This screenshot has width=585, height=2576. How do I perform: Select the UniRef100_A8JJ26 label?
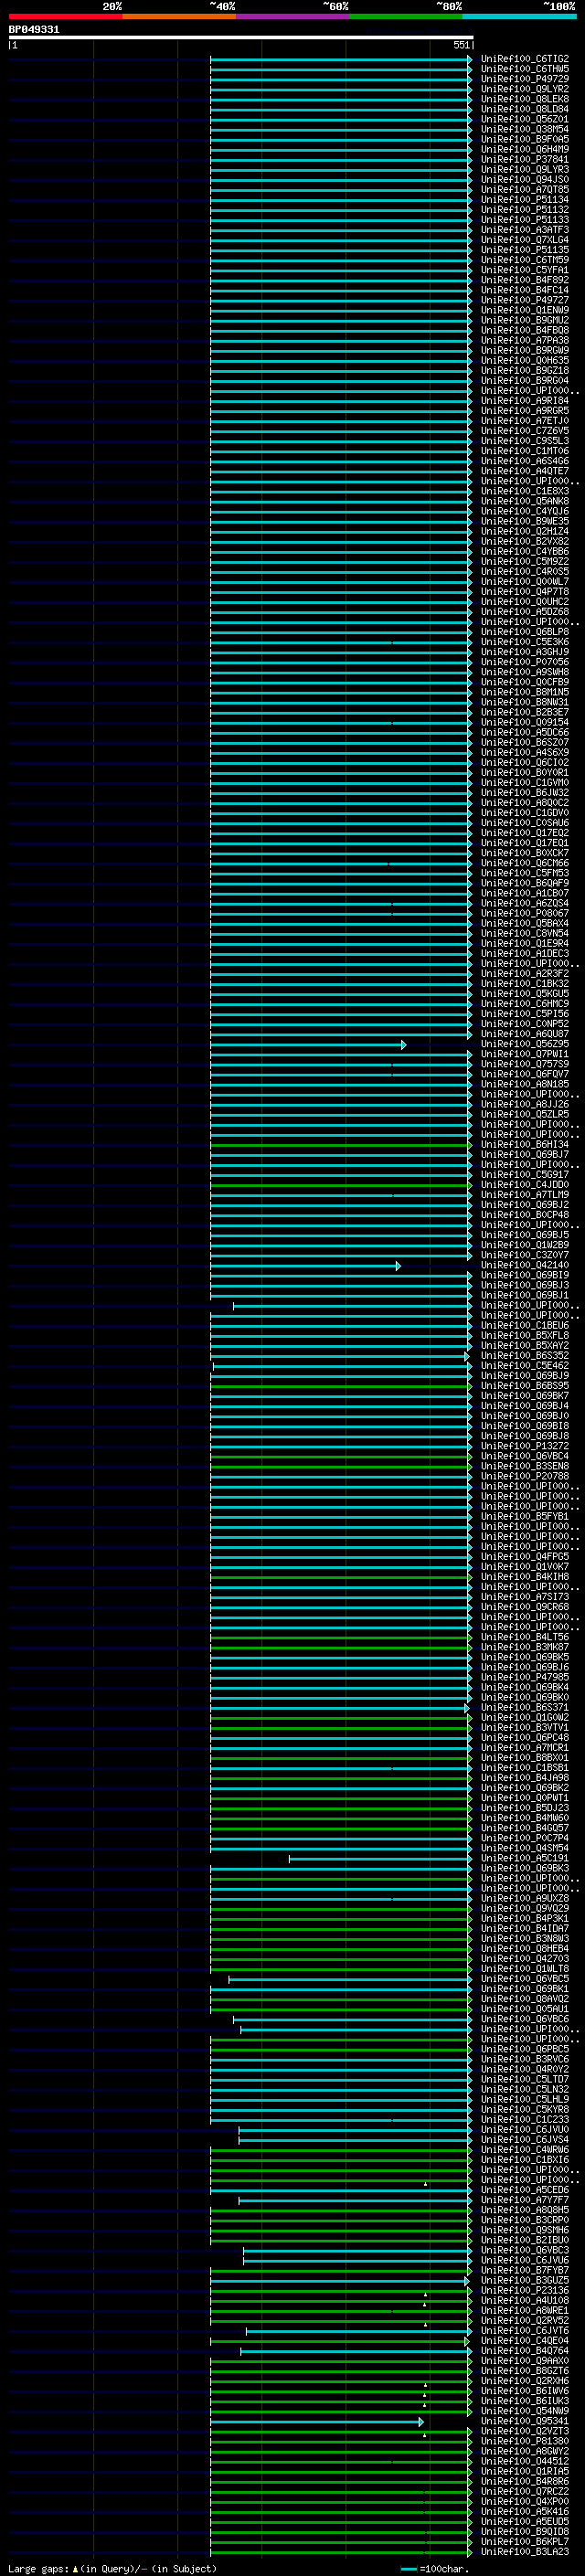525,1104
